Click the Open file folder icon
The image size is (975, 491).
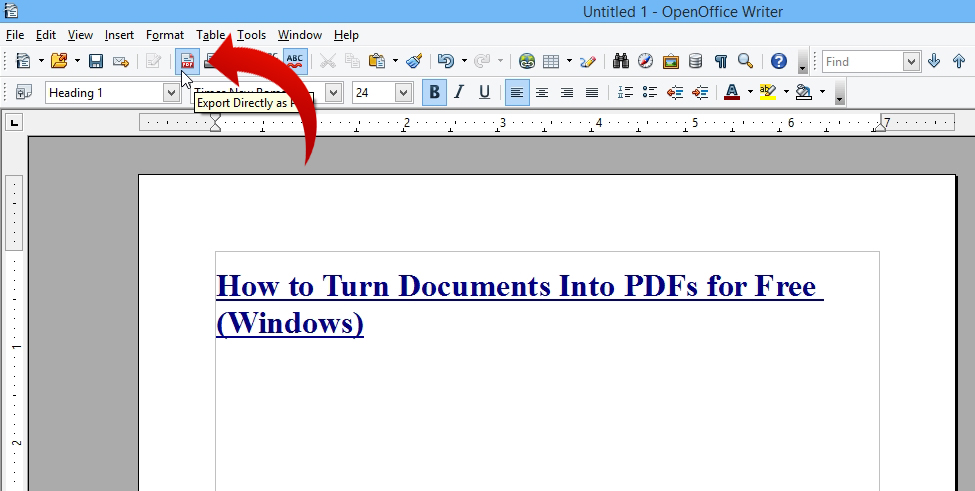(59, 61)
